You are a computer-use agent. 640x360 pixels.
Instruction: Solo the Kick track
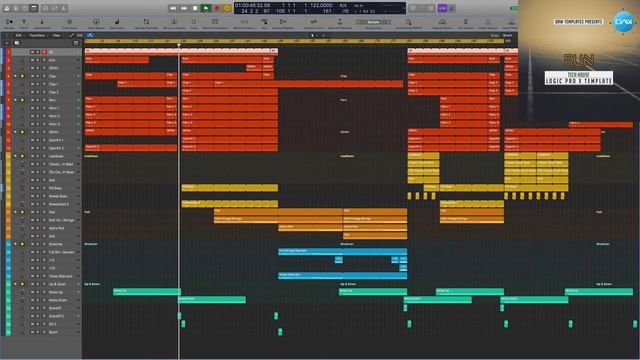pos(38,60)
